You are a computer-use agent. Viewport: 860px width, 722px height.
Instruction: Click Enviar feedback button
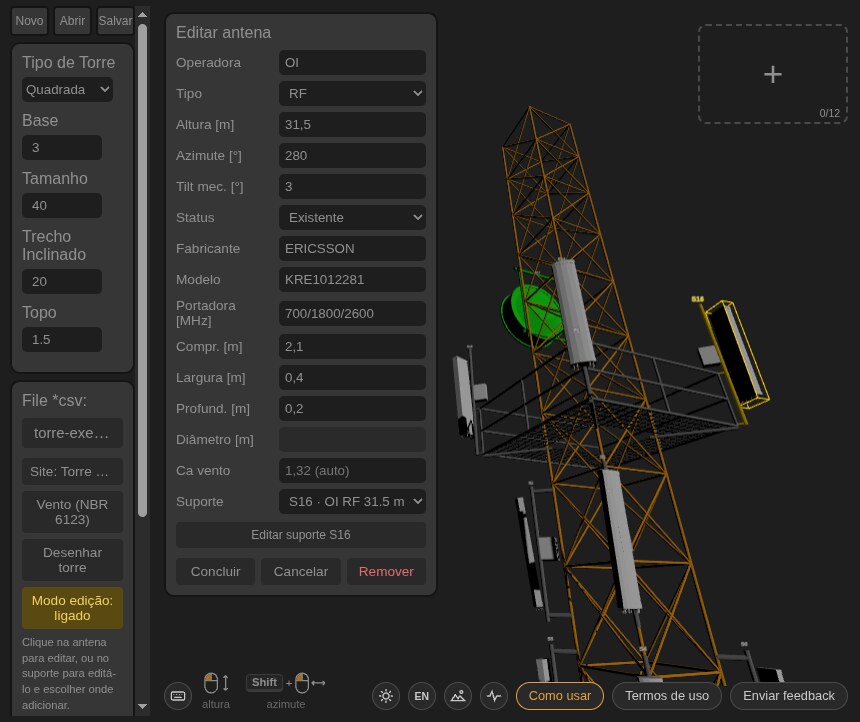[789, 696]
